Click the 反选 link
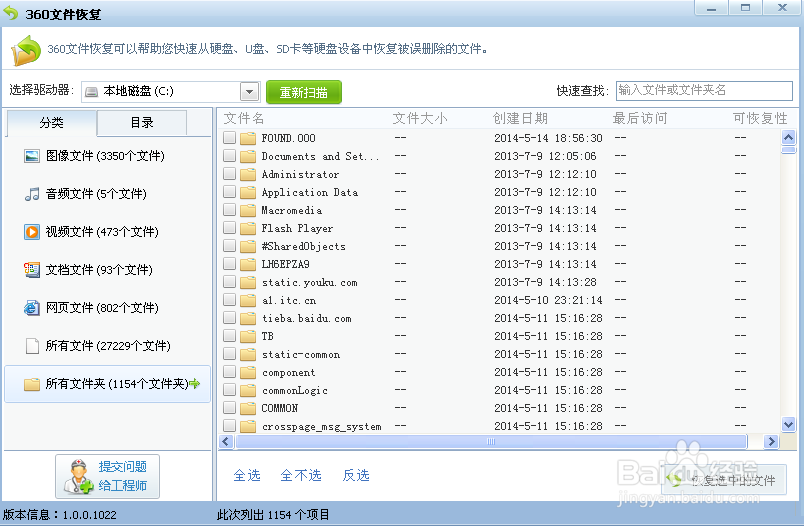804x526 pixels. point(356,475)
